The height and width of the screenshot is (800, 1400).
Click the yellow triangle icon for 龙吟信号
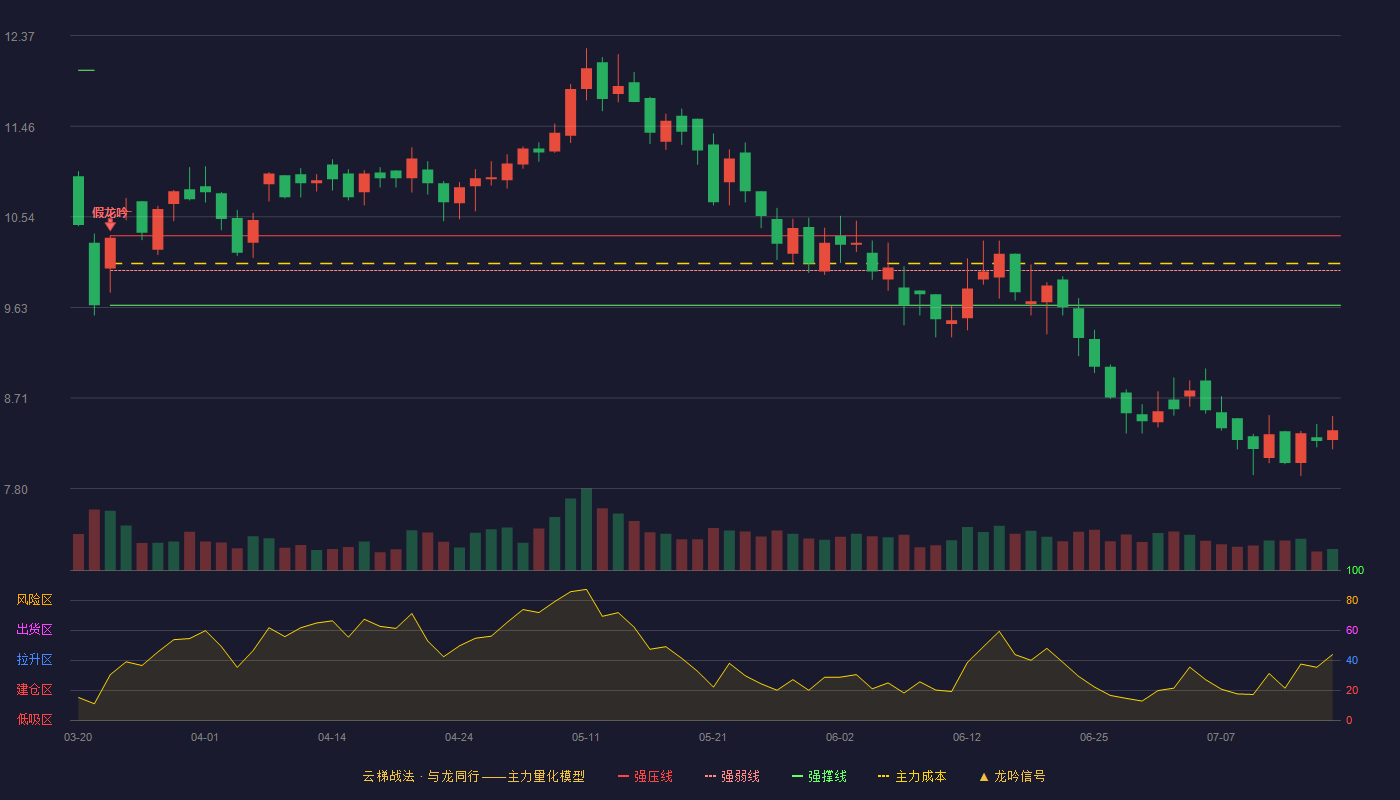984,777
